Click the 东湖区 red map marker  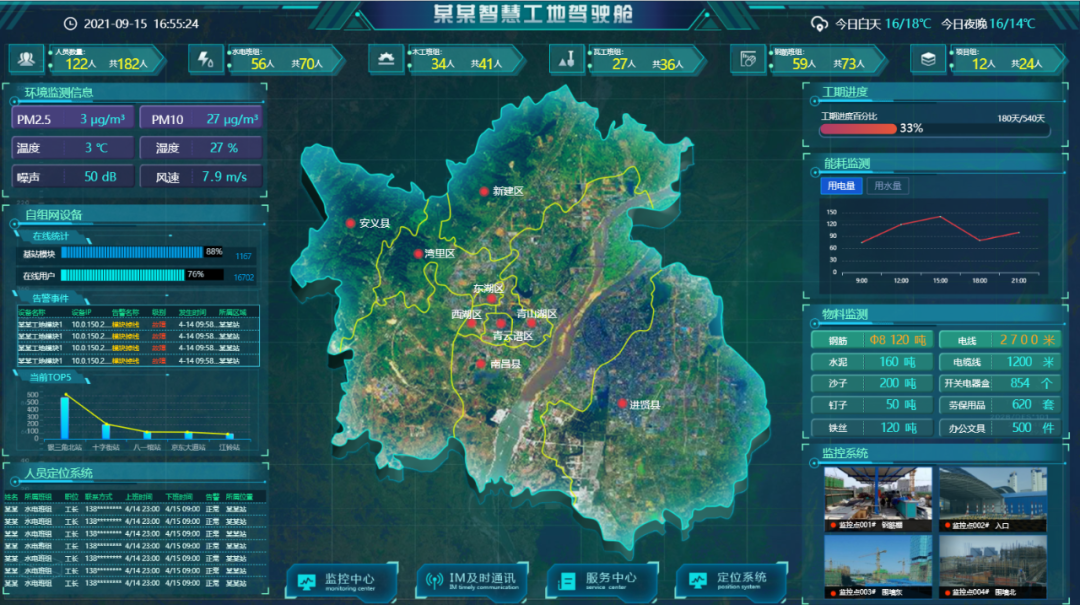pyautogui.click(x=491, y=299)
